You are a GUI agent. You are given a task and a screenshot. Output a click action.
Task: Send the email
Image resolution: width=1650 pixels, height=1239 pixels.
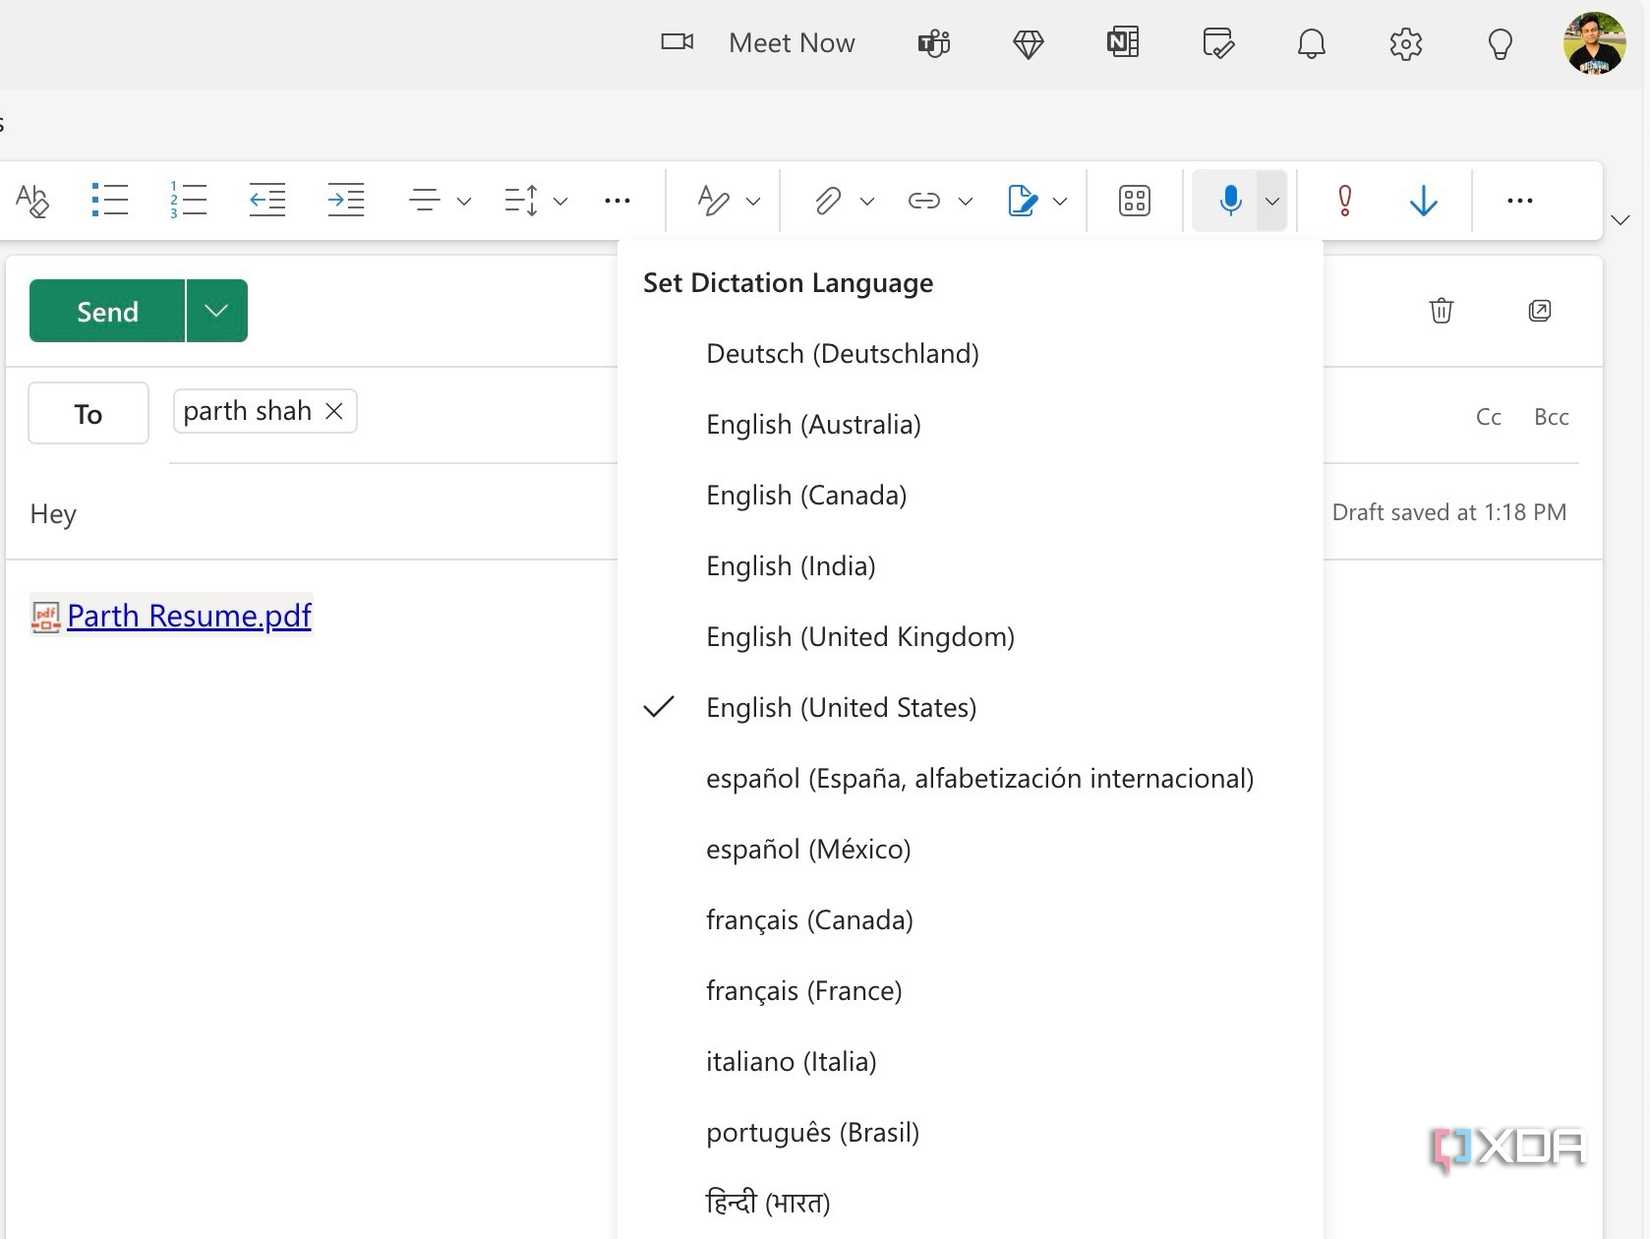pyautogui.click(x=107, y=311)
